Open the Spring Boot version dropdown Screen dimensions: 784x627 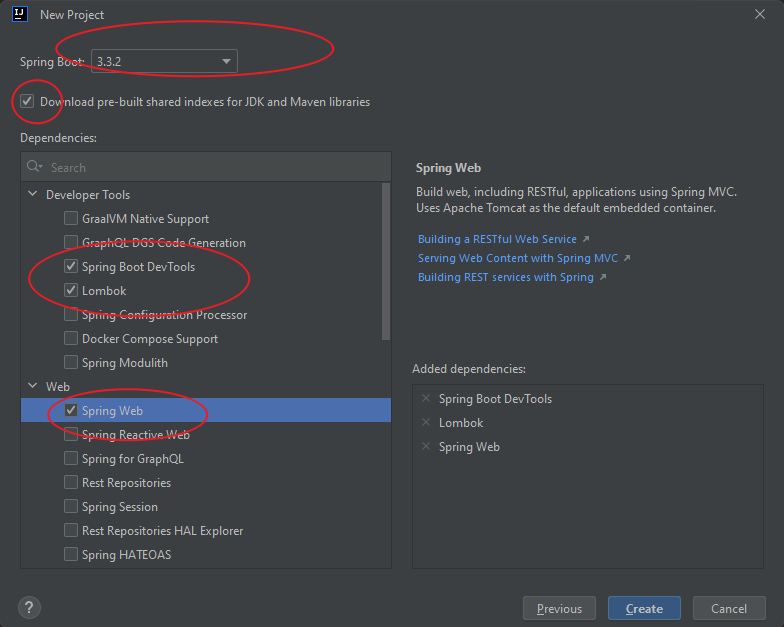164,61
